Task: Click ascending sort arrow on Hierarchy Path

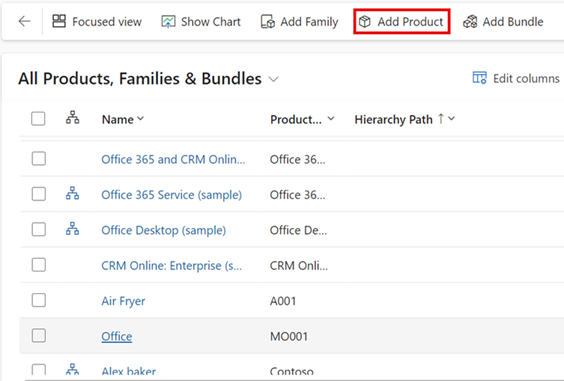Action: pos(441,118)
